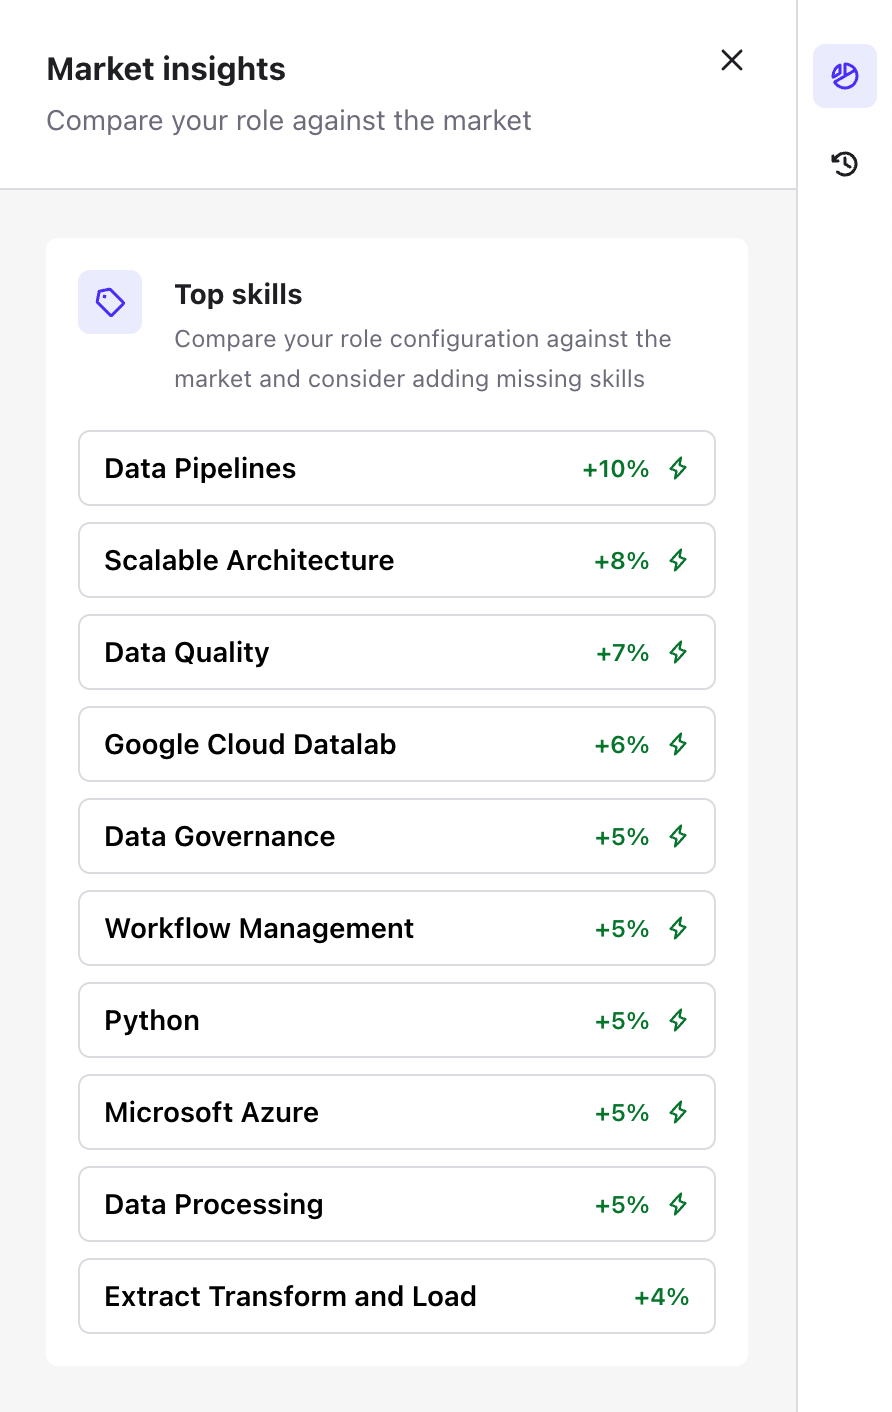Viewport: 892px width, 1412px height.
Task: Select the Scalable Architecture skill
Action: 397,560
